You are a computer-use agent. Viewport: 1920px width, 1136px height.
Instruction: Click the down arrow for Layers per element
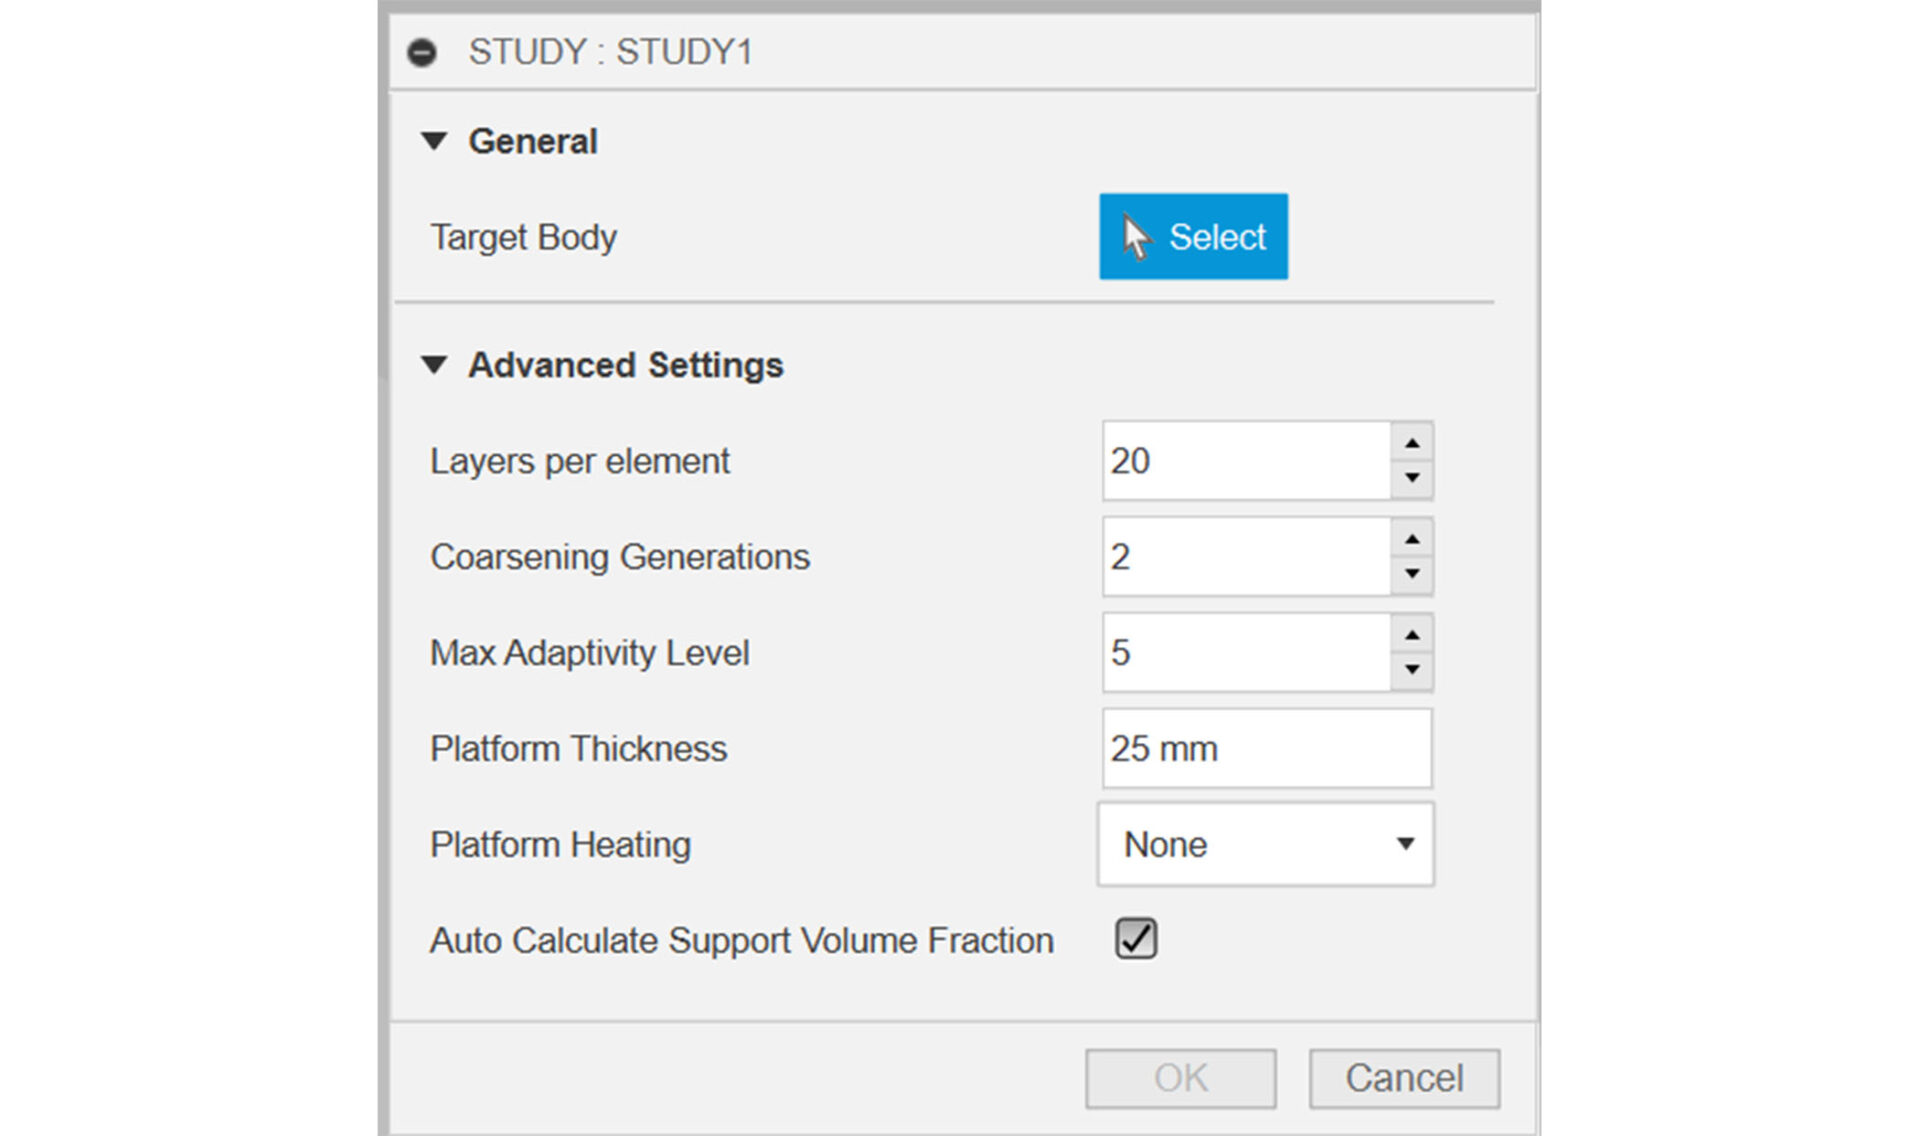tap(1411, 479)
